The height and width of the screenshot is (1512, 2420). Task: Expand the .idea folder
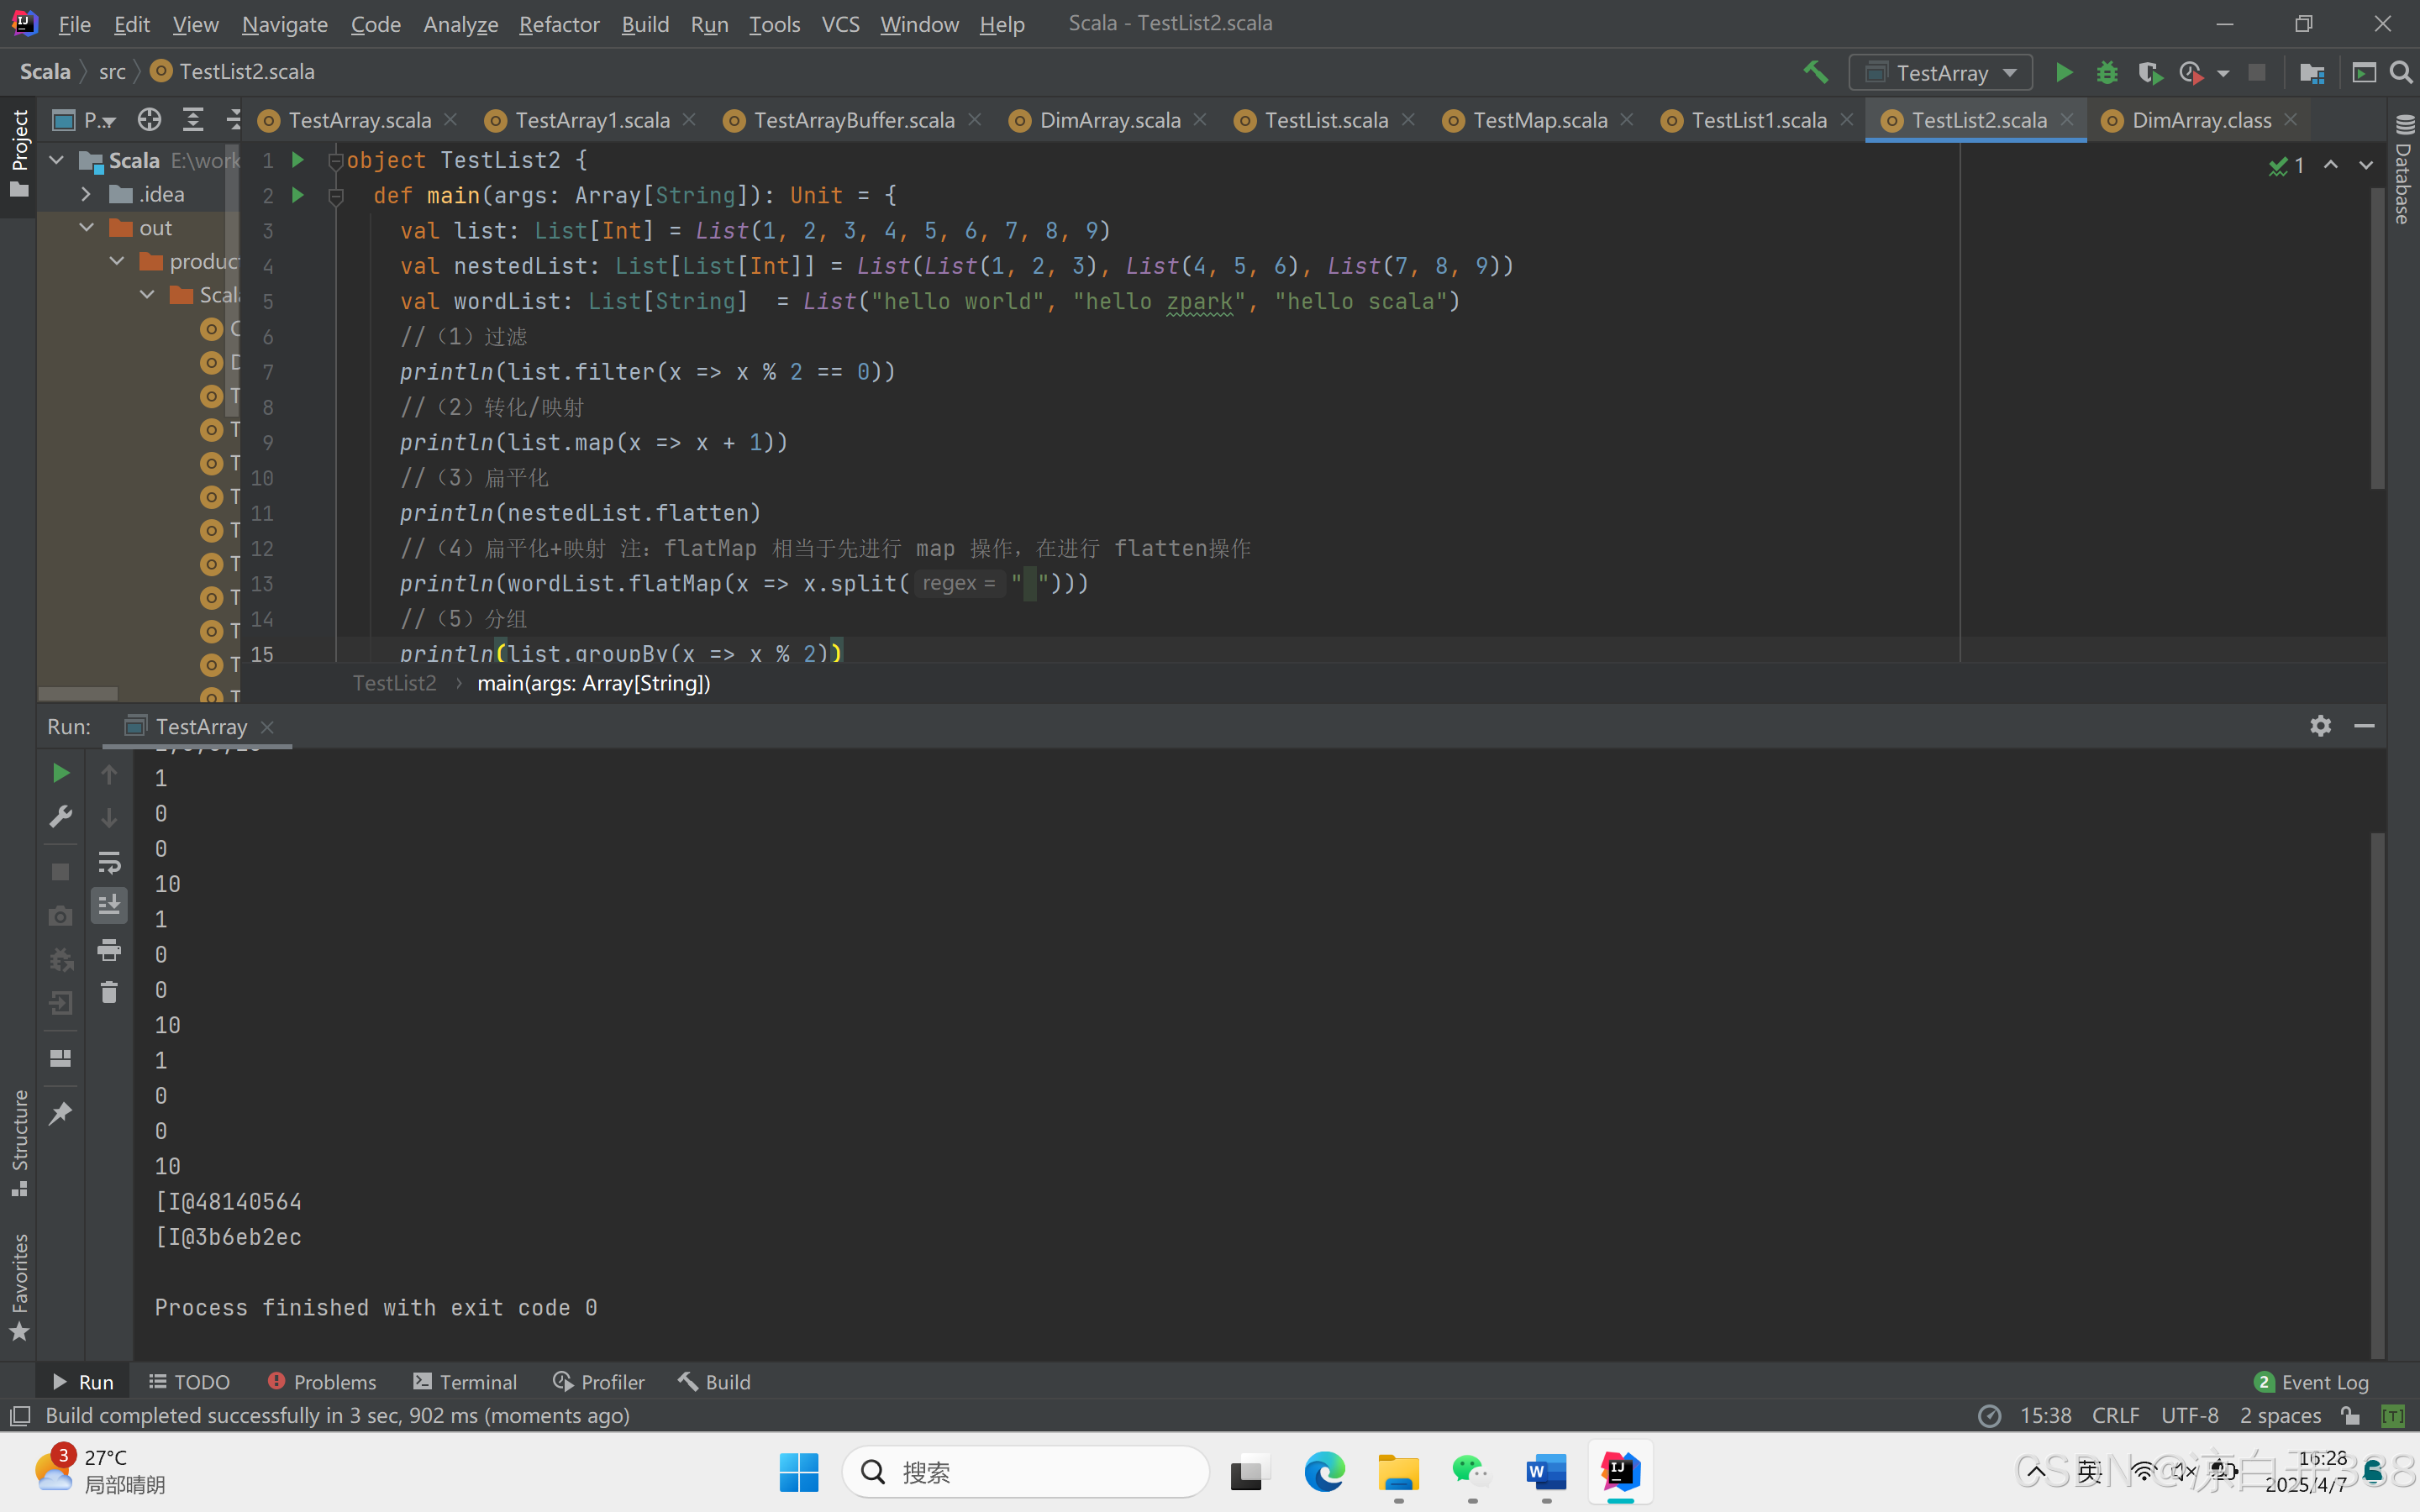point(86,194)
